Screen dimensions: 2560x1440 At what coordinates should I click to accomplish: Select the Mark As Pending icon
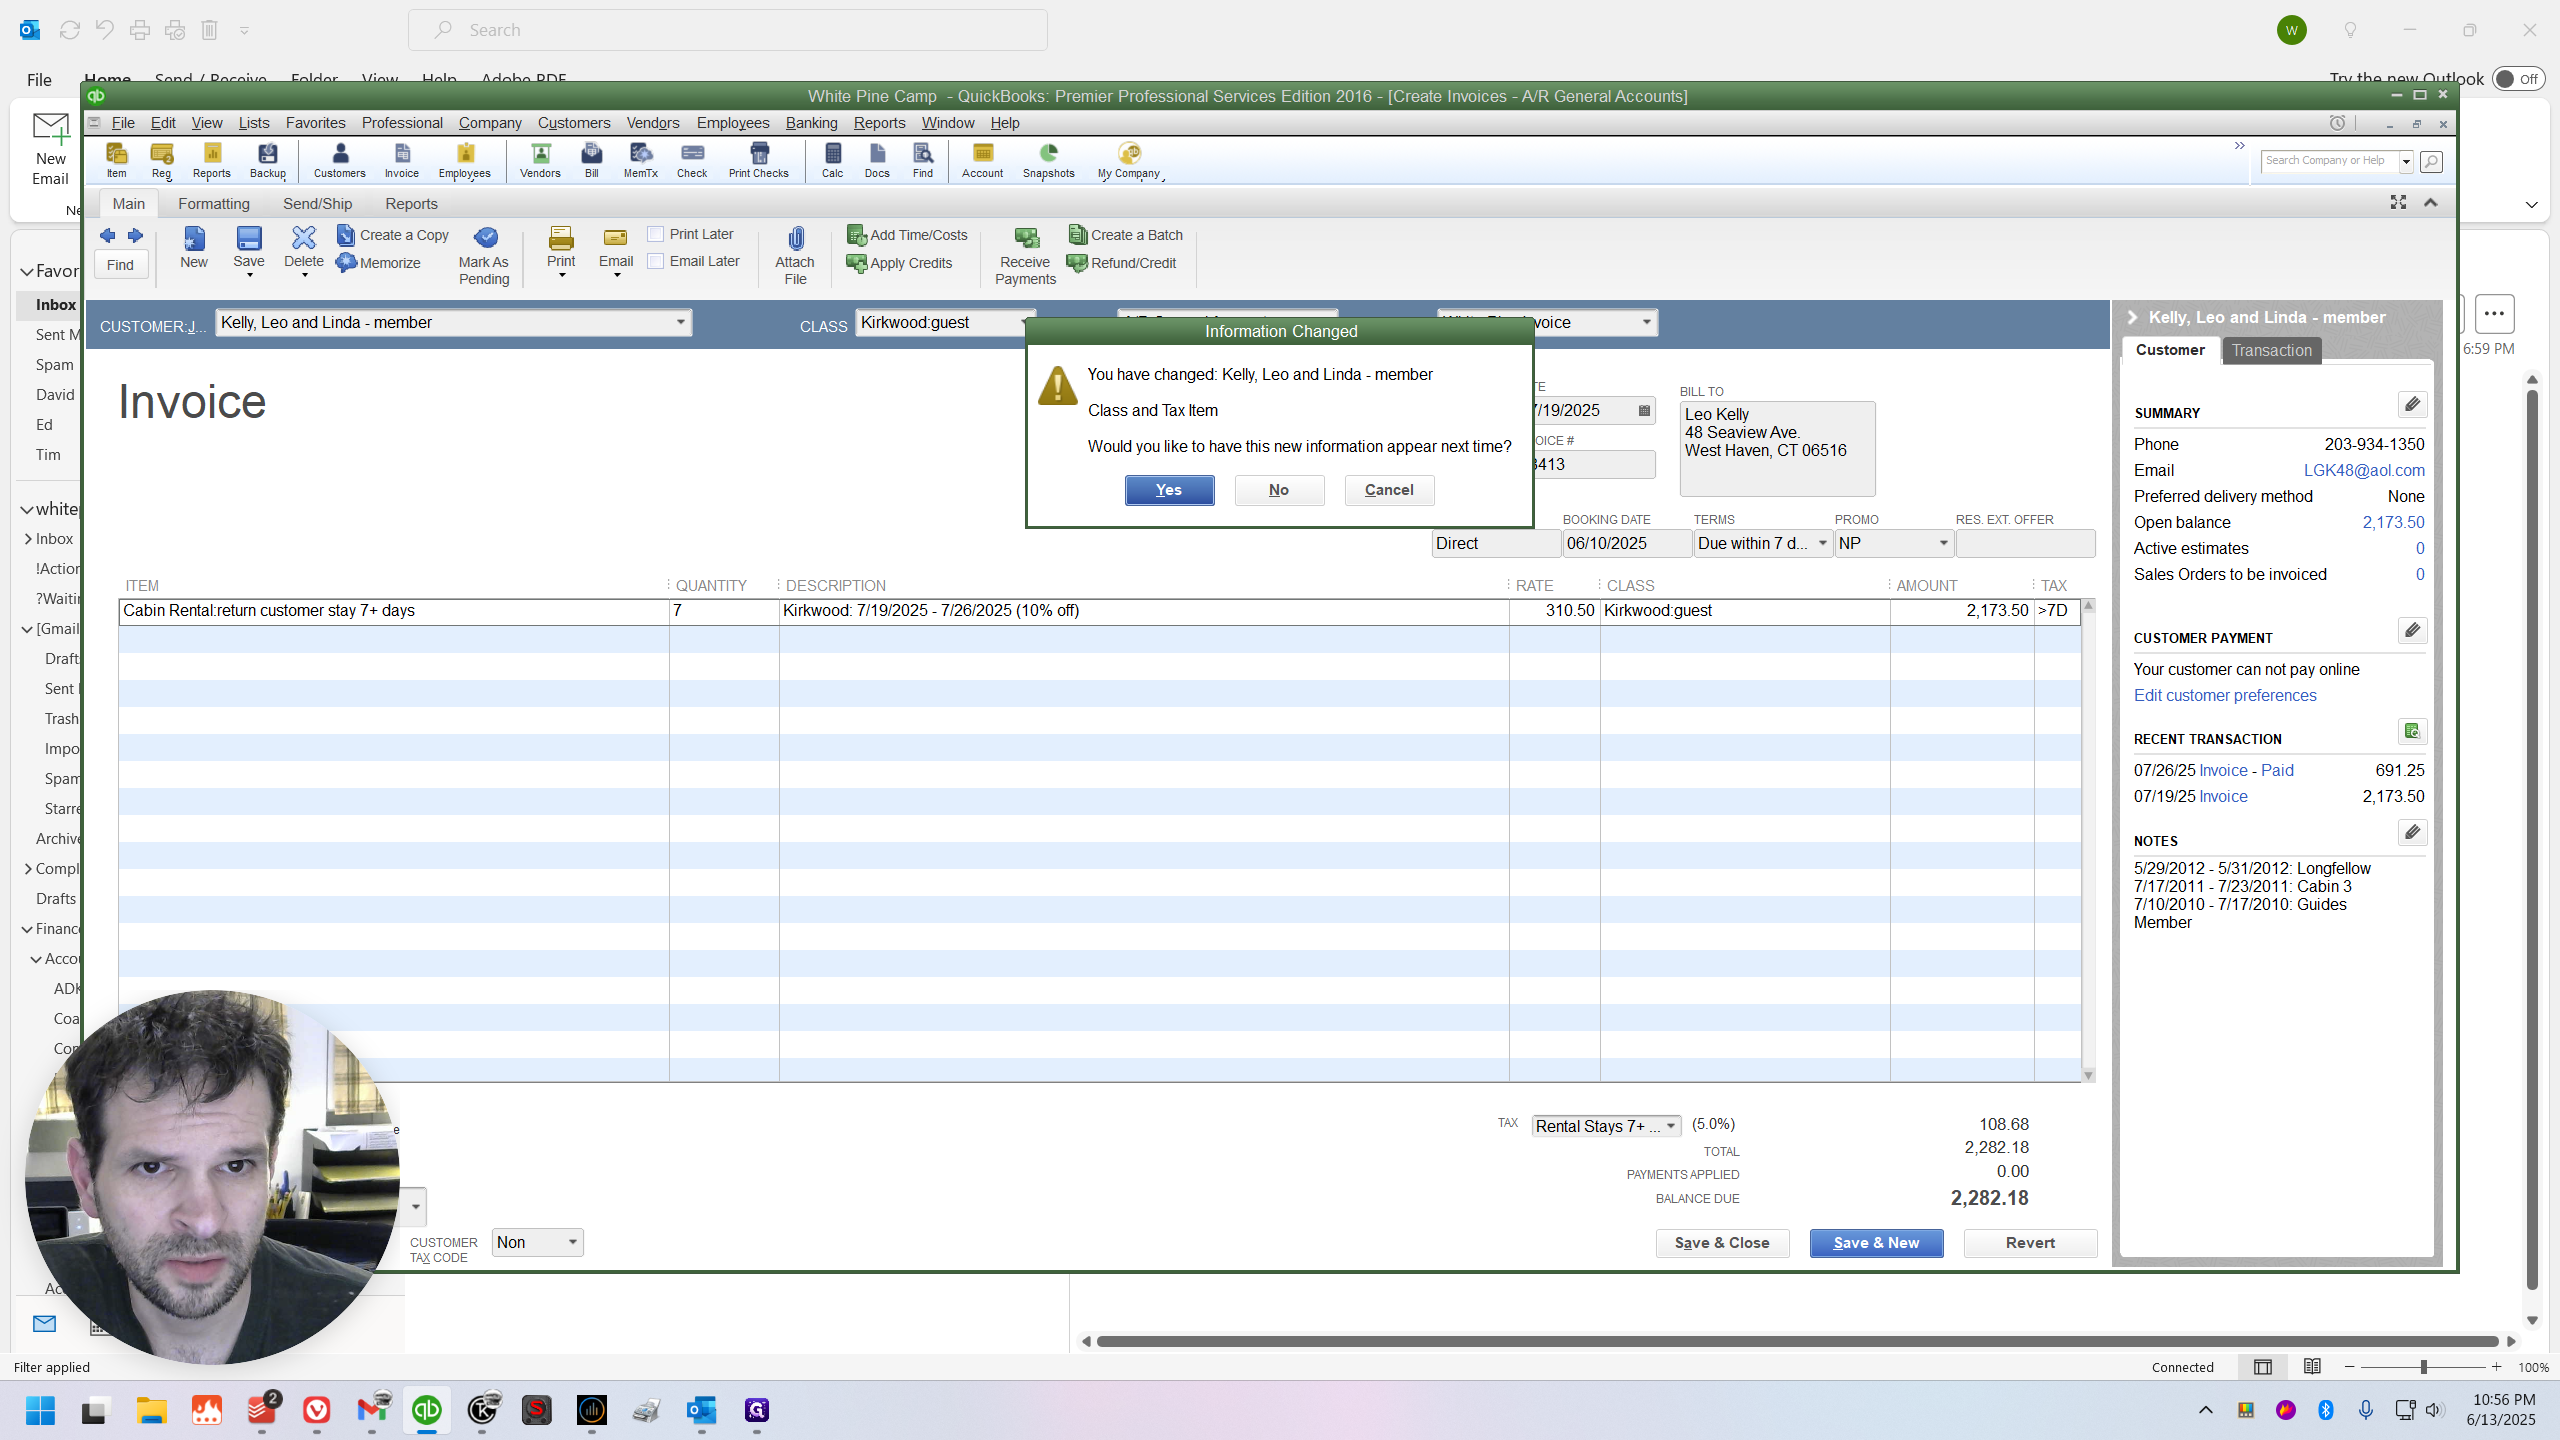pos(485,238)
